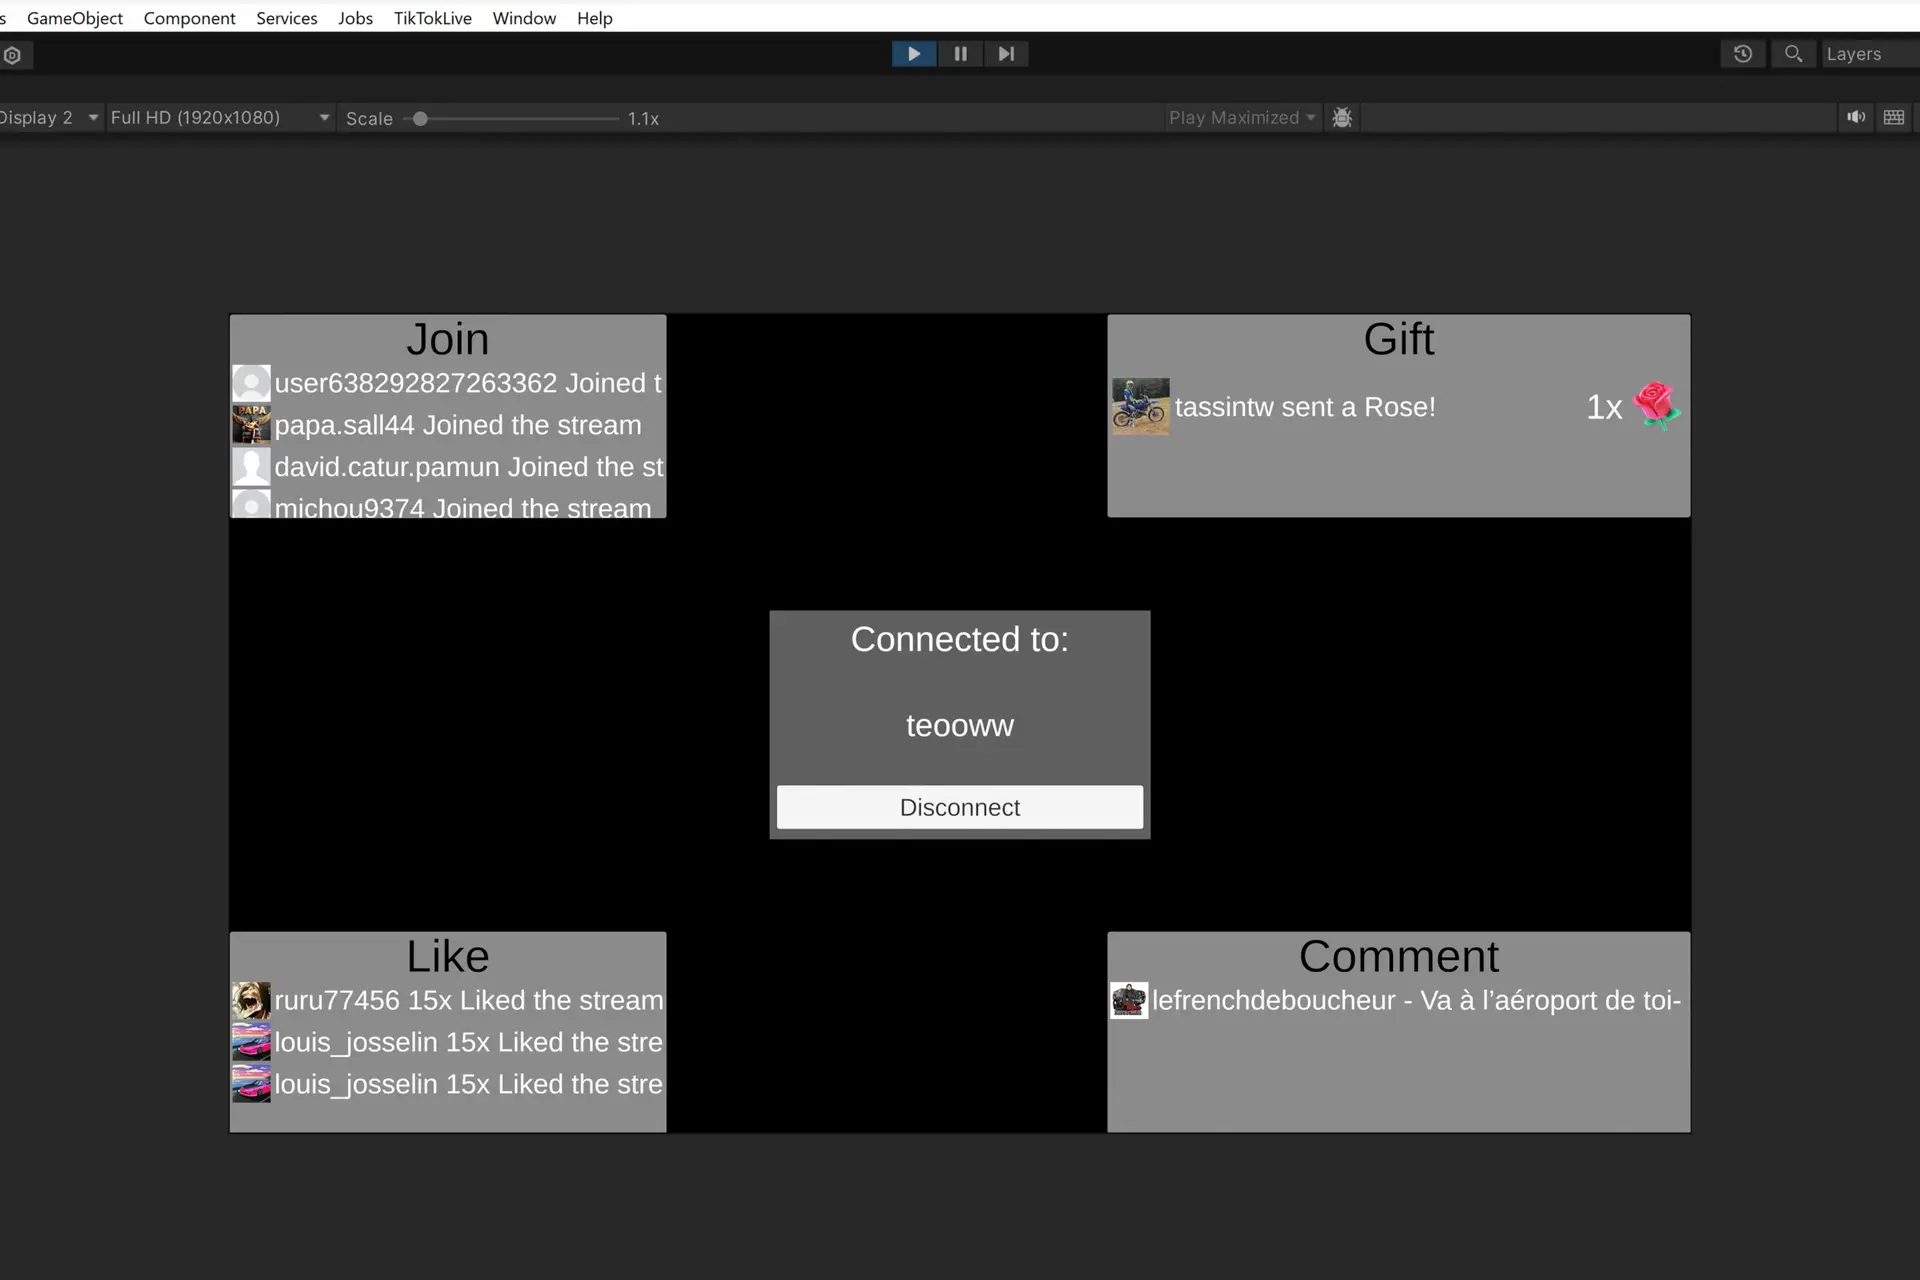Click the Rose gift icon

[1656, 406]
